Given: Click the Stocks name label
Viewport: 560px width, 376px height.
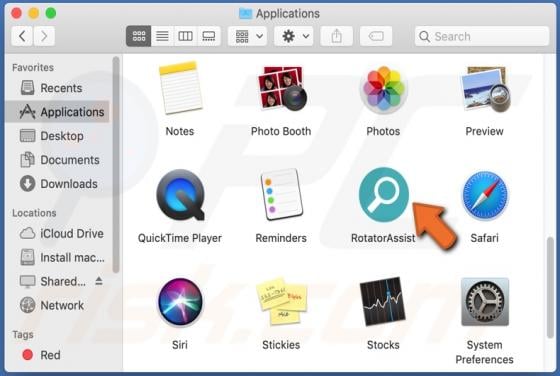Looking at the screenshot, I should pos(383,345).
